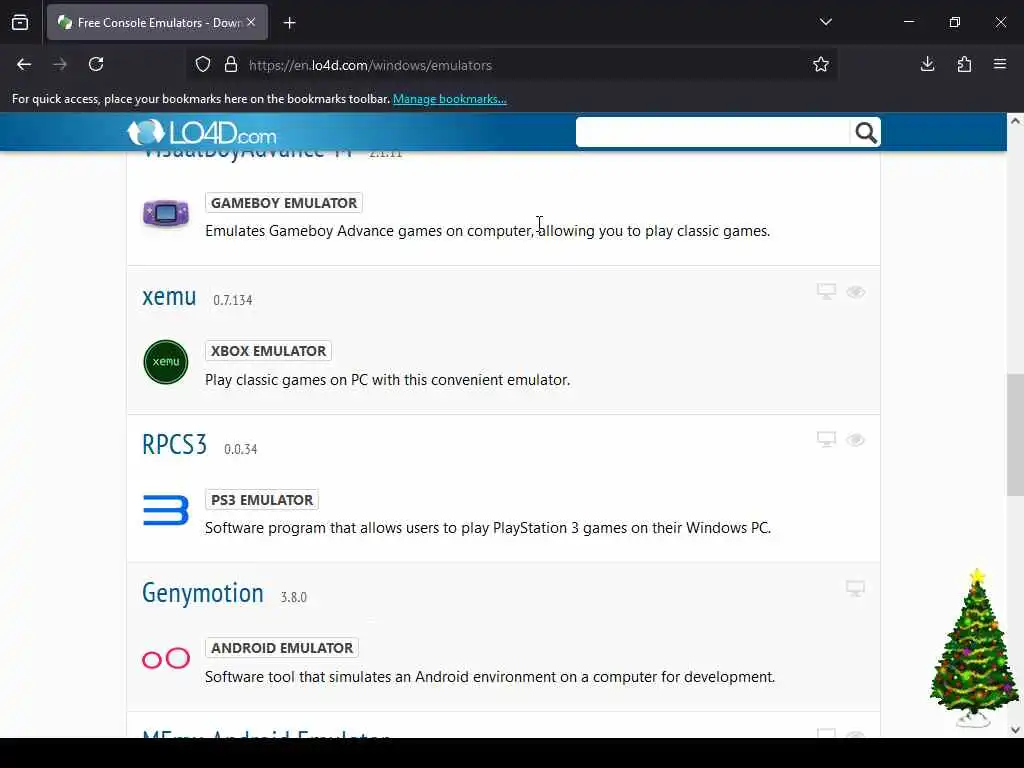Open the xemu title link
Viewport: 1024px width, 768px height.
[x=169, y=296]
